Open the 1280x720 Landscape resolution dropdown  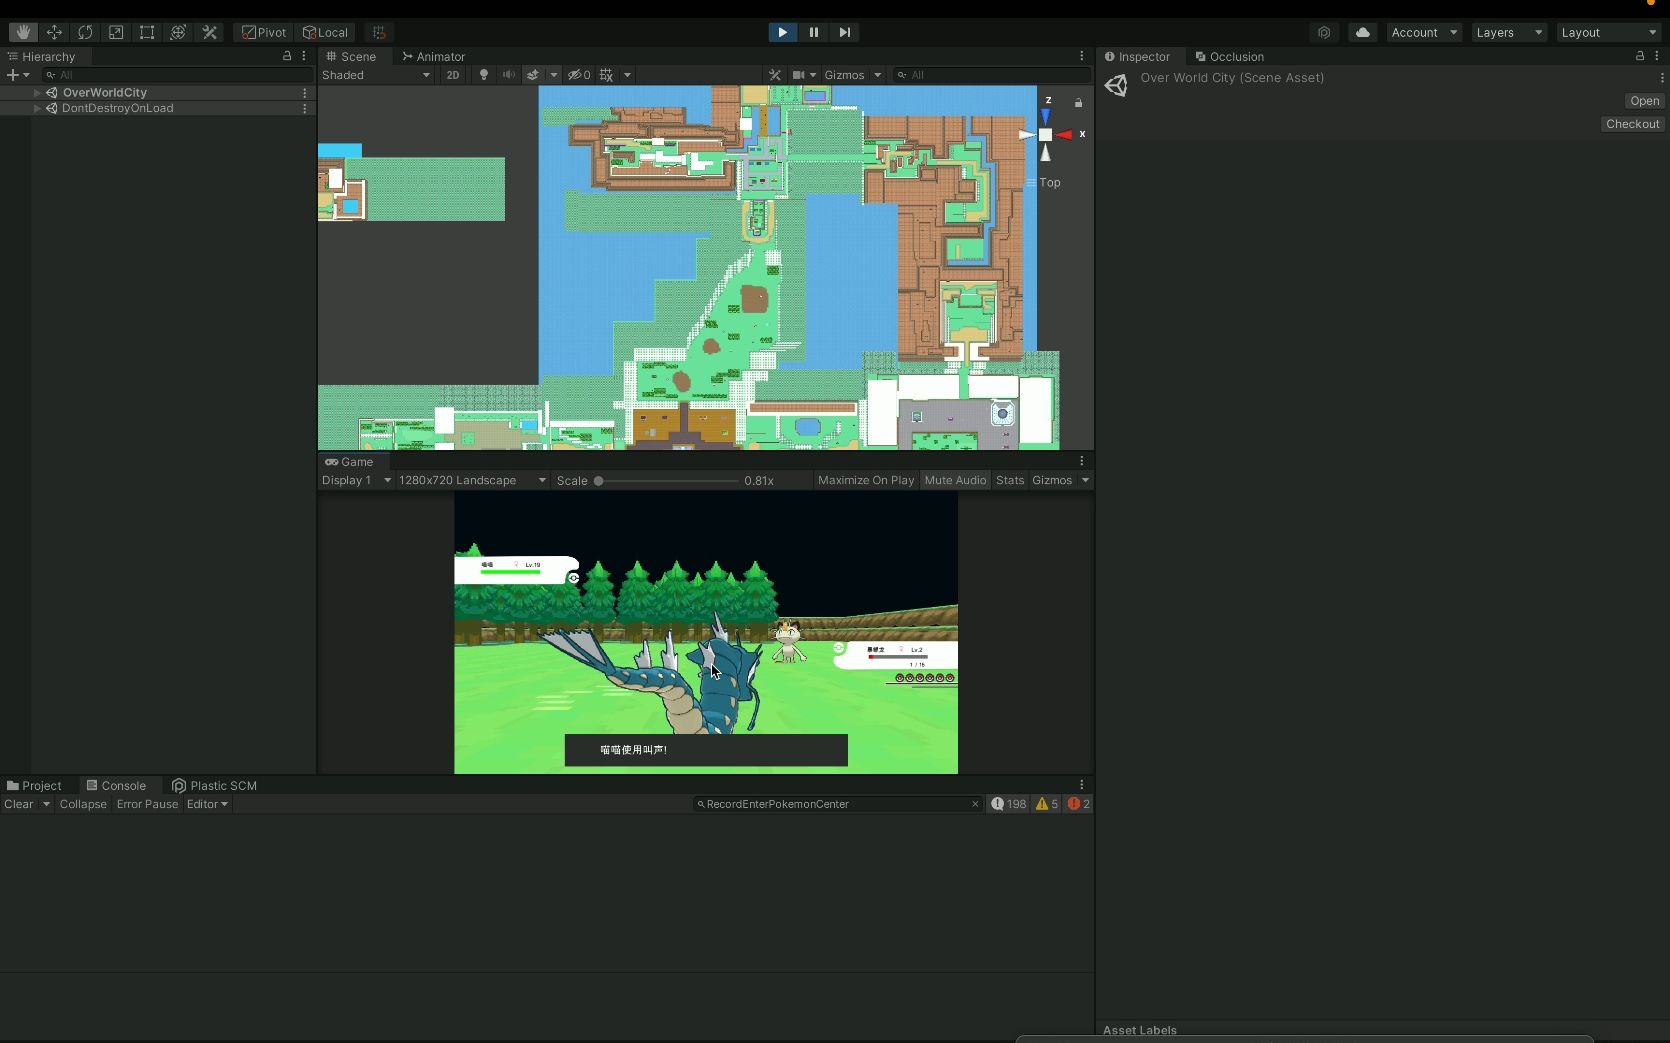point(472,480)
